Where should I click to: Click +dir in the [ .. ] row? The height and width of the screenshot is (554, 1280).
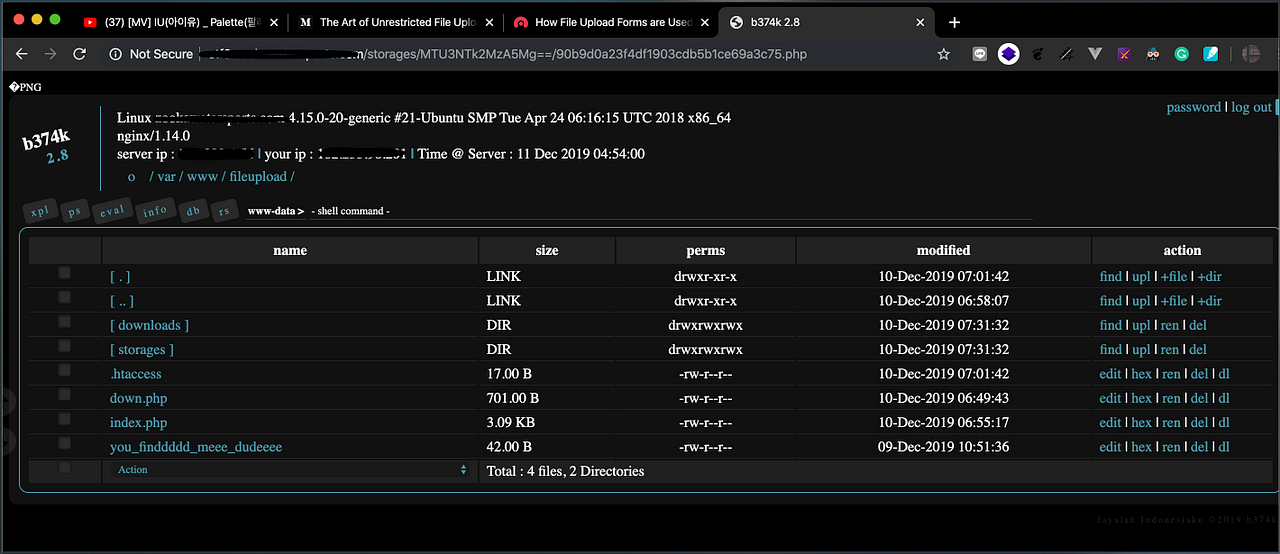pos(1209,301)
